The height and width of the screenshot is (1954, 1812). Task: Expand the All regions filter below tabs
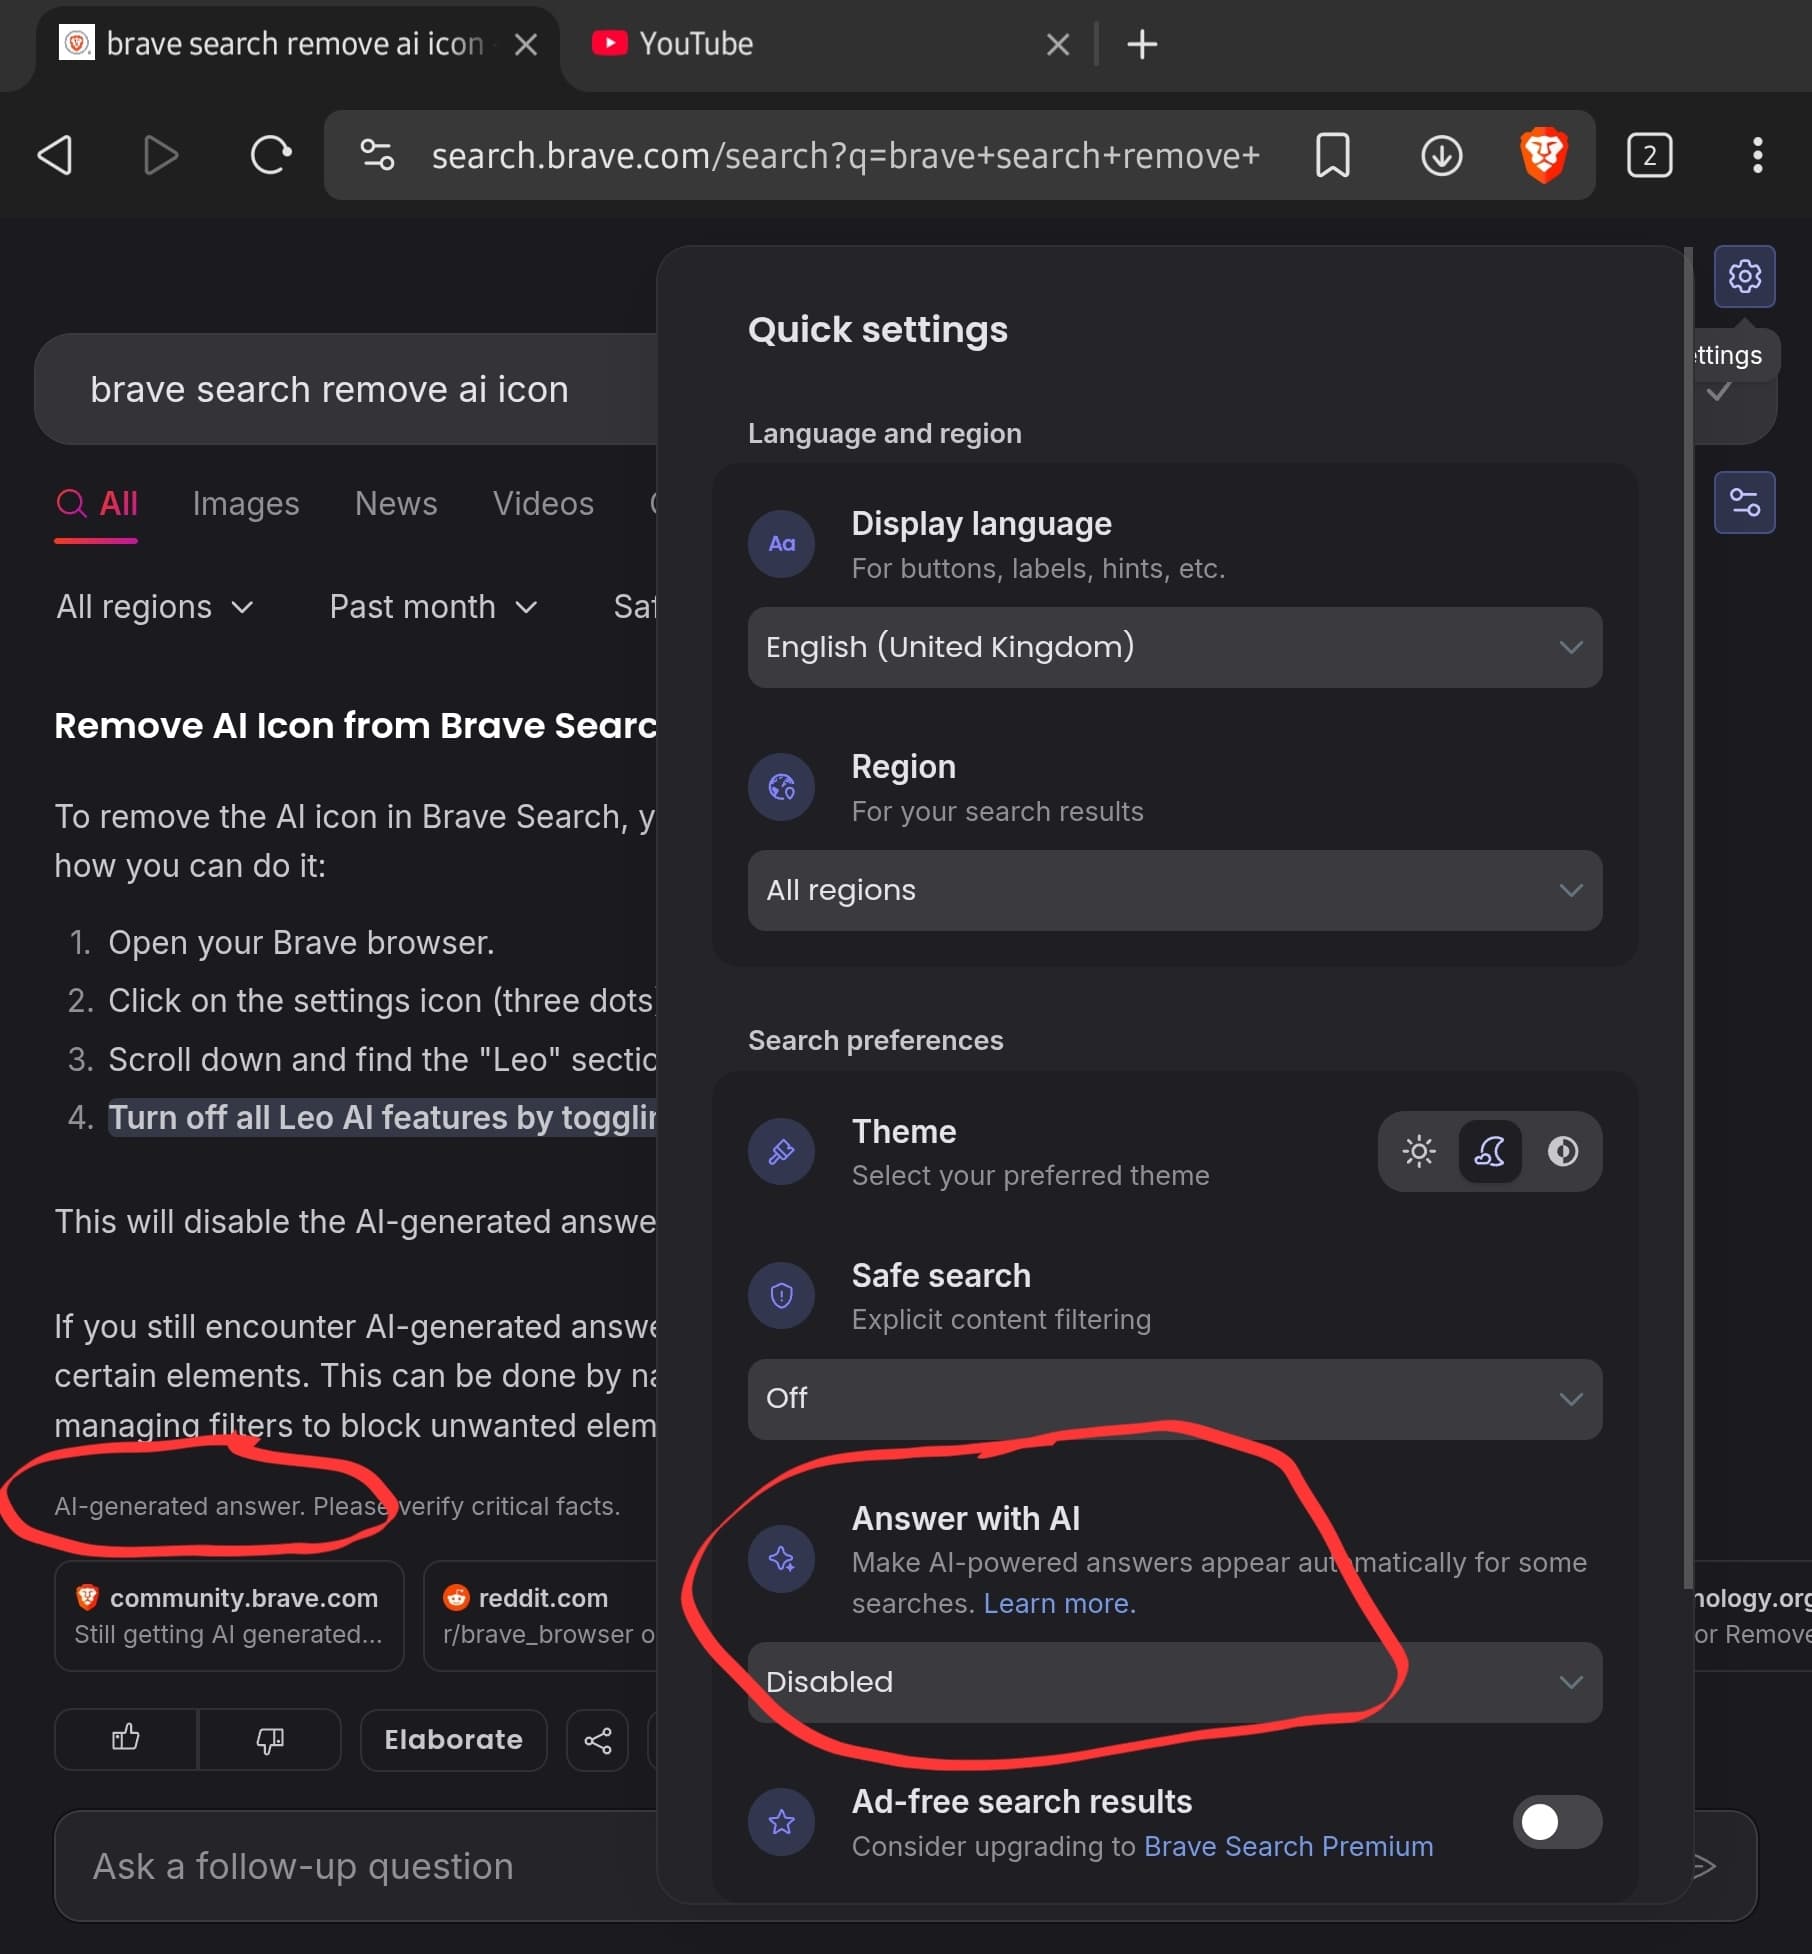click(x=155, y=607)
